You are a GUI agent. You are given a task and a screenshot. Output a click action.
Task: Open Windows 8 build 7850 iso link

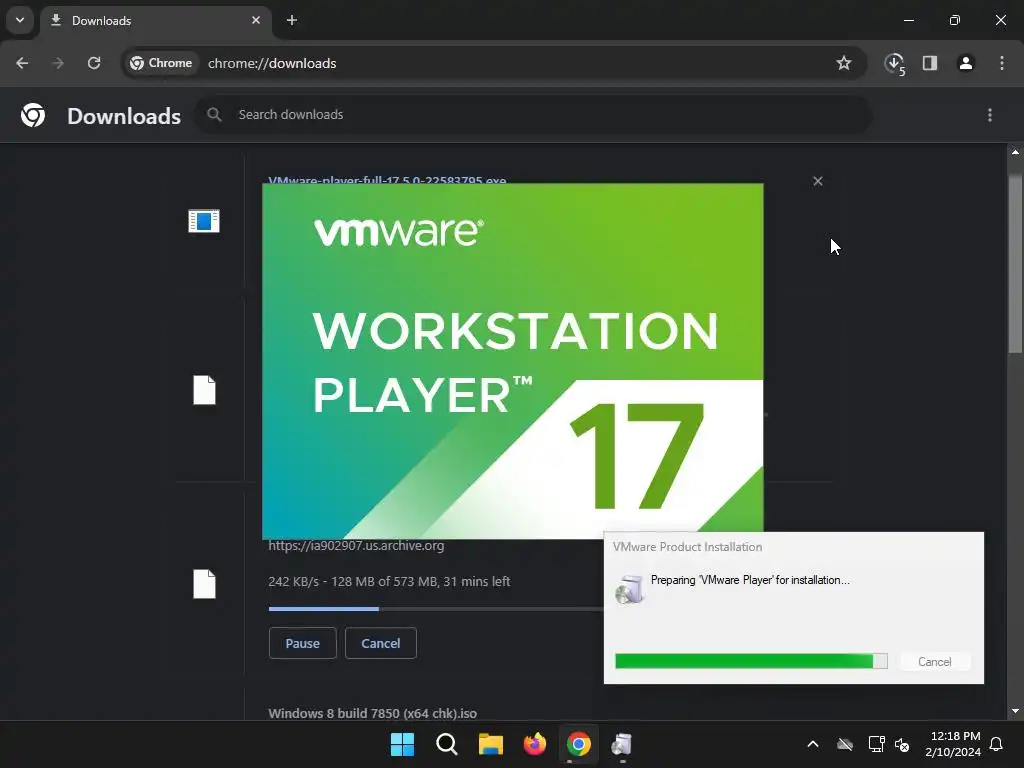pyautogui.click(x=372, y=713)
